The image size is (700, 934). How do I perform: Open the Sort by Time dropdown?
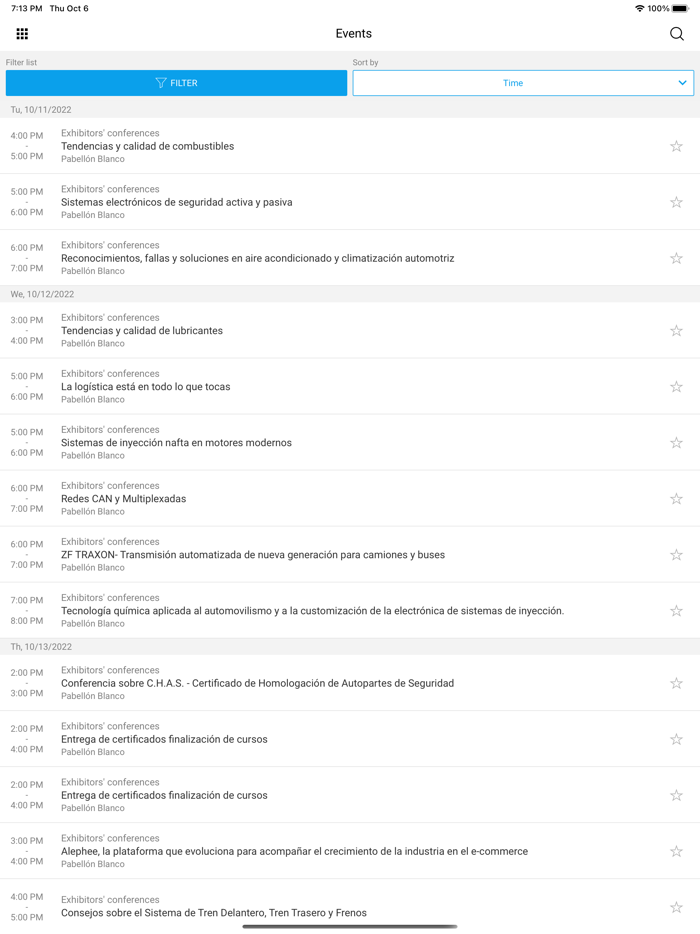[513, 83]
